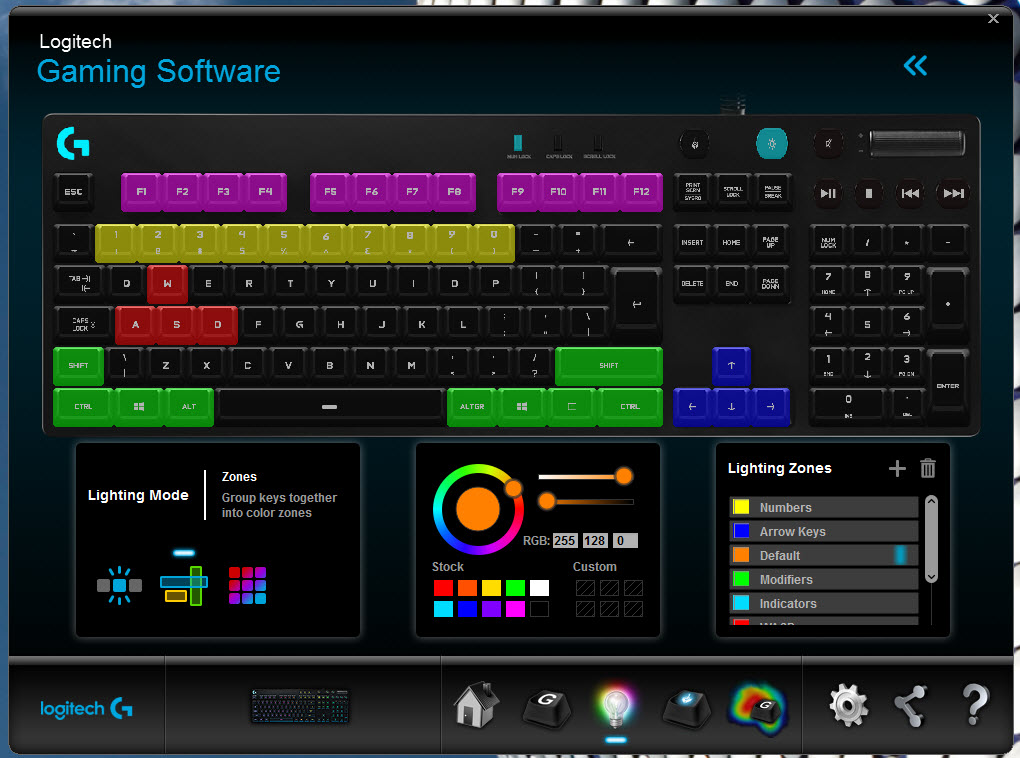Viewport: 1020px width, 758px height.
Task: Select the Modifiers lighting zone
Action: pyautogui.click(x=824, y=580)
